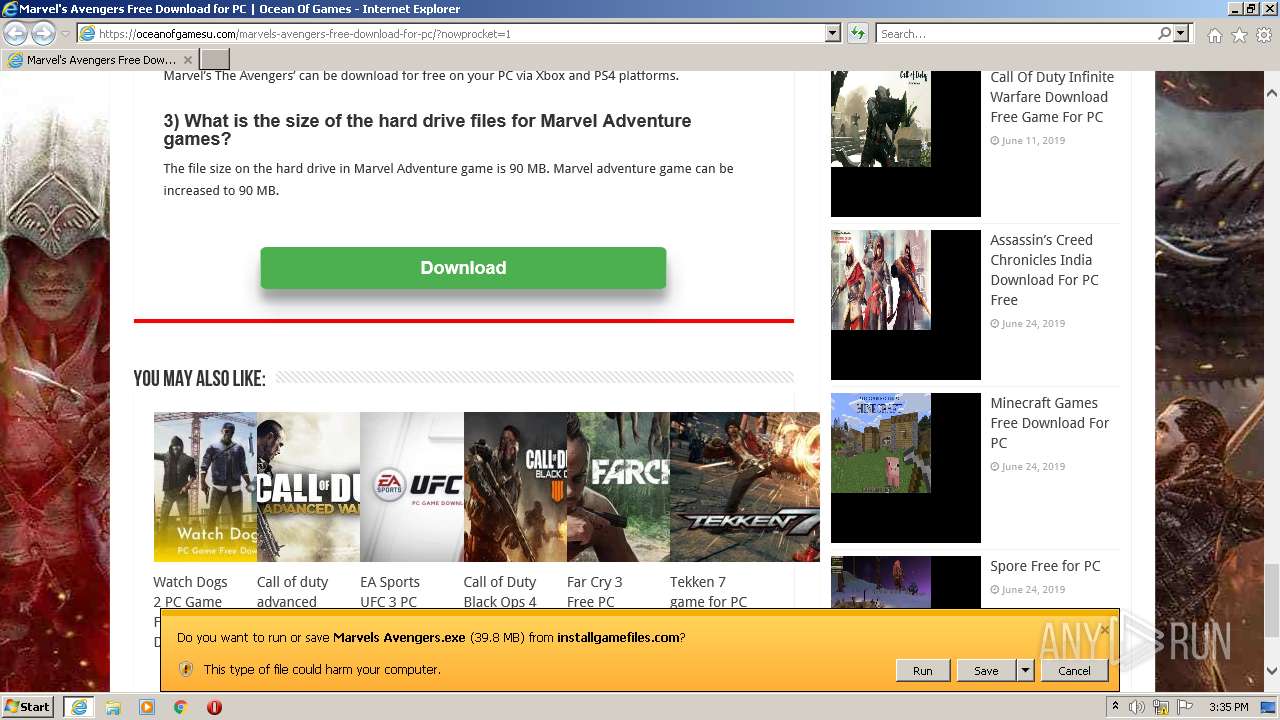The width and height of the screenshot is (1280, 720).
Task: Open Far Cry 3 Free PC link
Action: tap(595, 592)
